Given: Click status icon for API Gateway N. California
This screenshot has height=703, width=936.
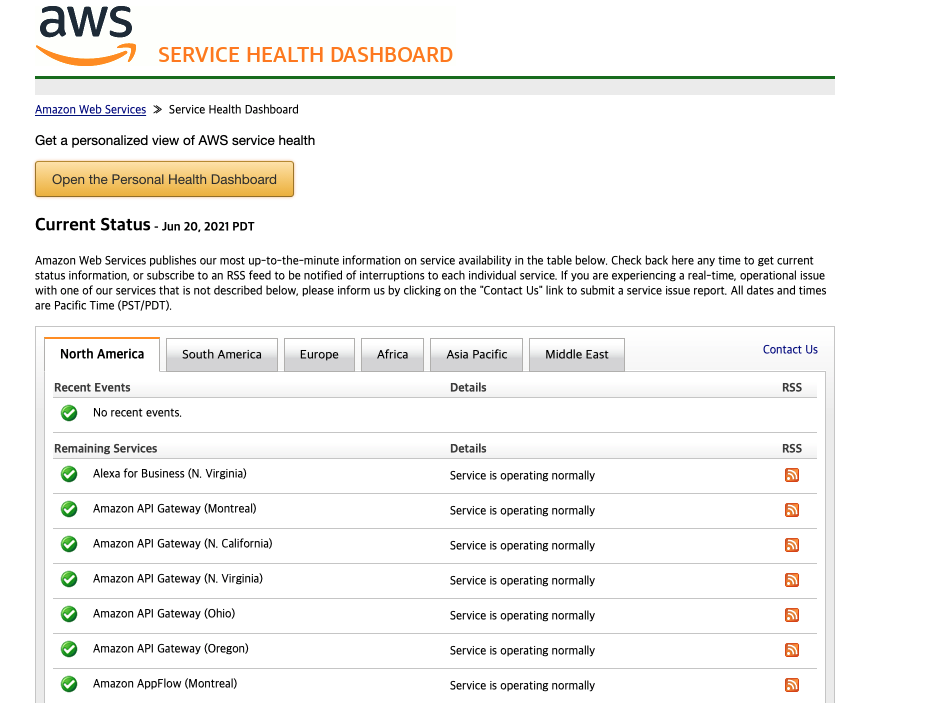Looking at the screenshot, I should [69, 544].
